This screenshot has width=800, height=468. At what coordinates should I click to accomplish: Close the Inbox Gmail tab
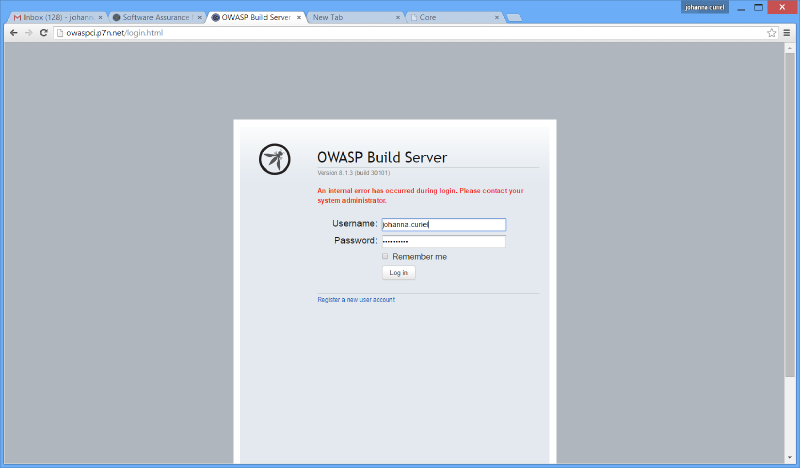point(100,17)
